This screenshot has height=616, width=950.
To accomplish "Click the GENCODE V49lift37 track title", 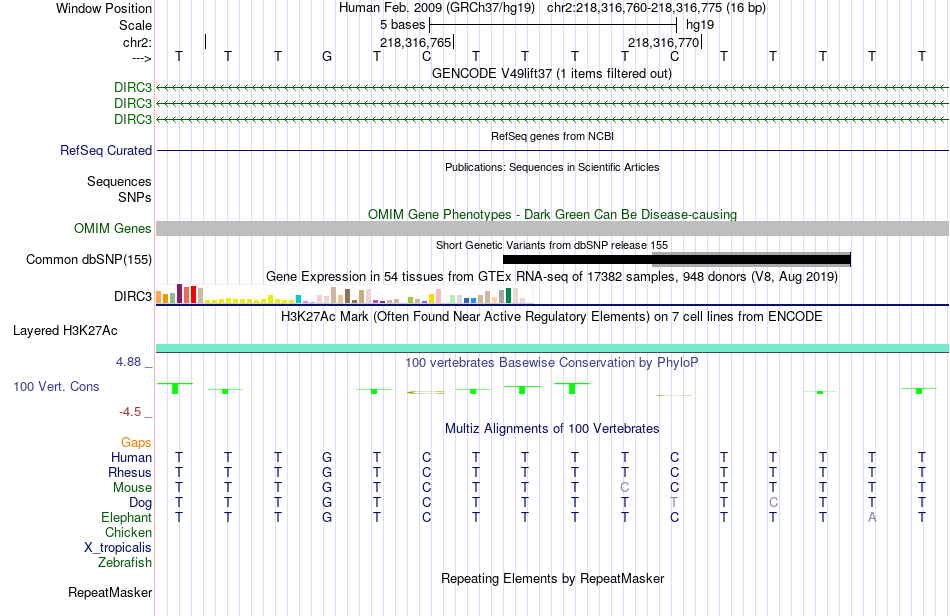I will click(x=552, y=73).
